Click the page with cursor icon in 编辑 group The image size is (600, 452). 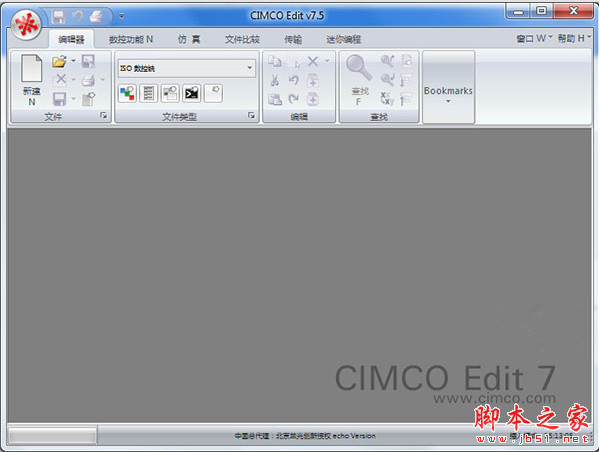[x=293, y=62]
